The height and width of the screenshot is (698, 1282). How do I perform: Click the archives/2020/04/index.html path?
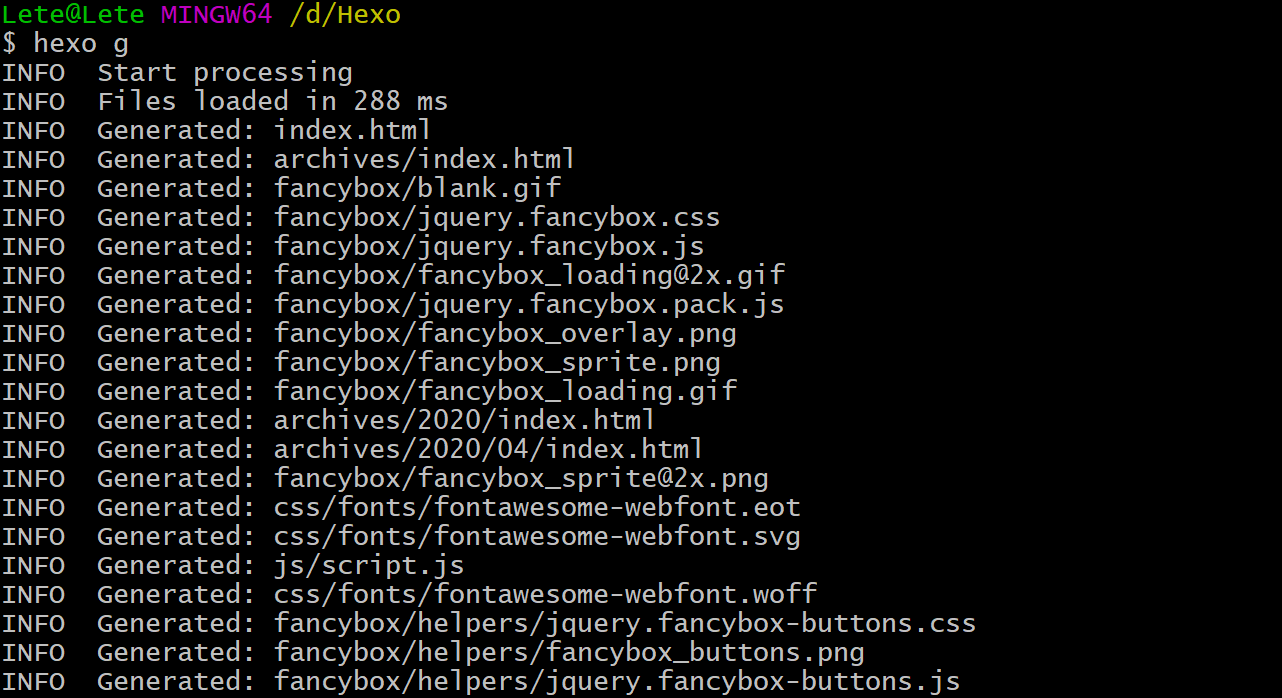488,450
